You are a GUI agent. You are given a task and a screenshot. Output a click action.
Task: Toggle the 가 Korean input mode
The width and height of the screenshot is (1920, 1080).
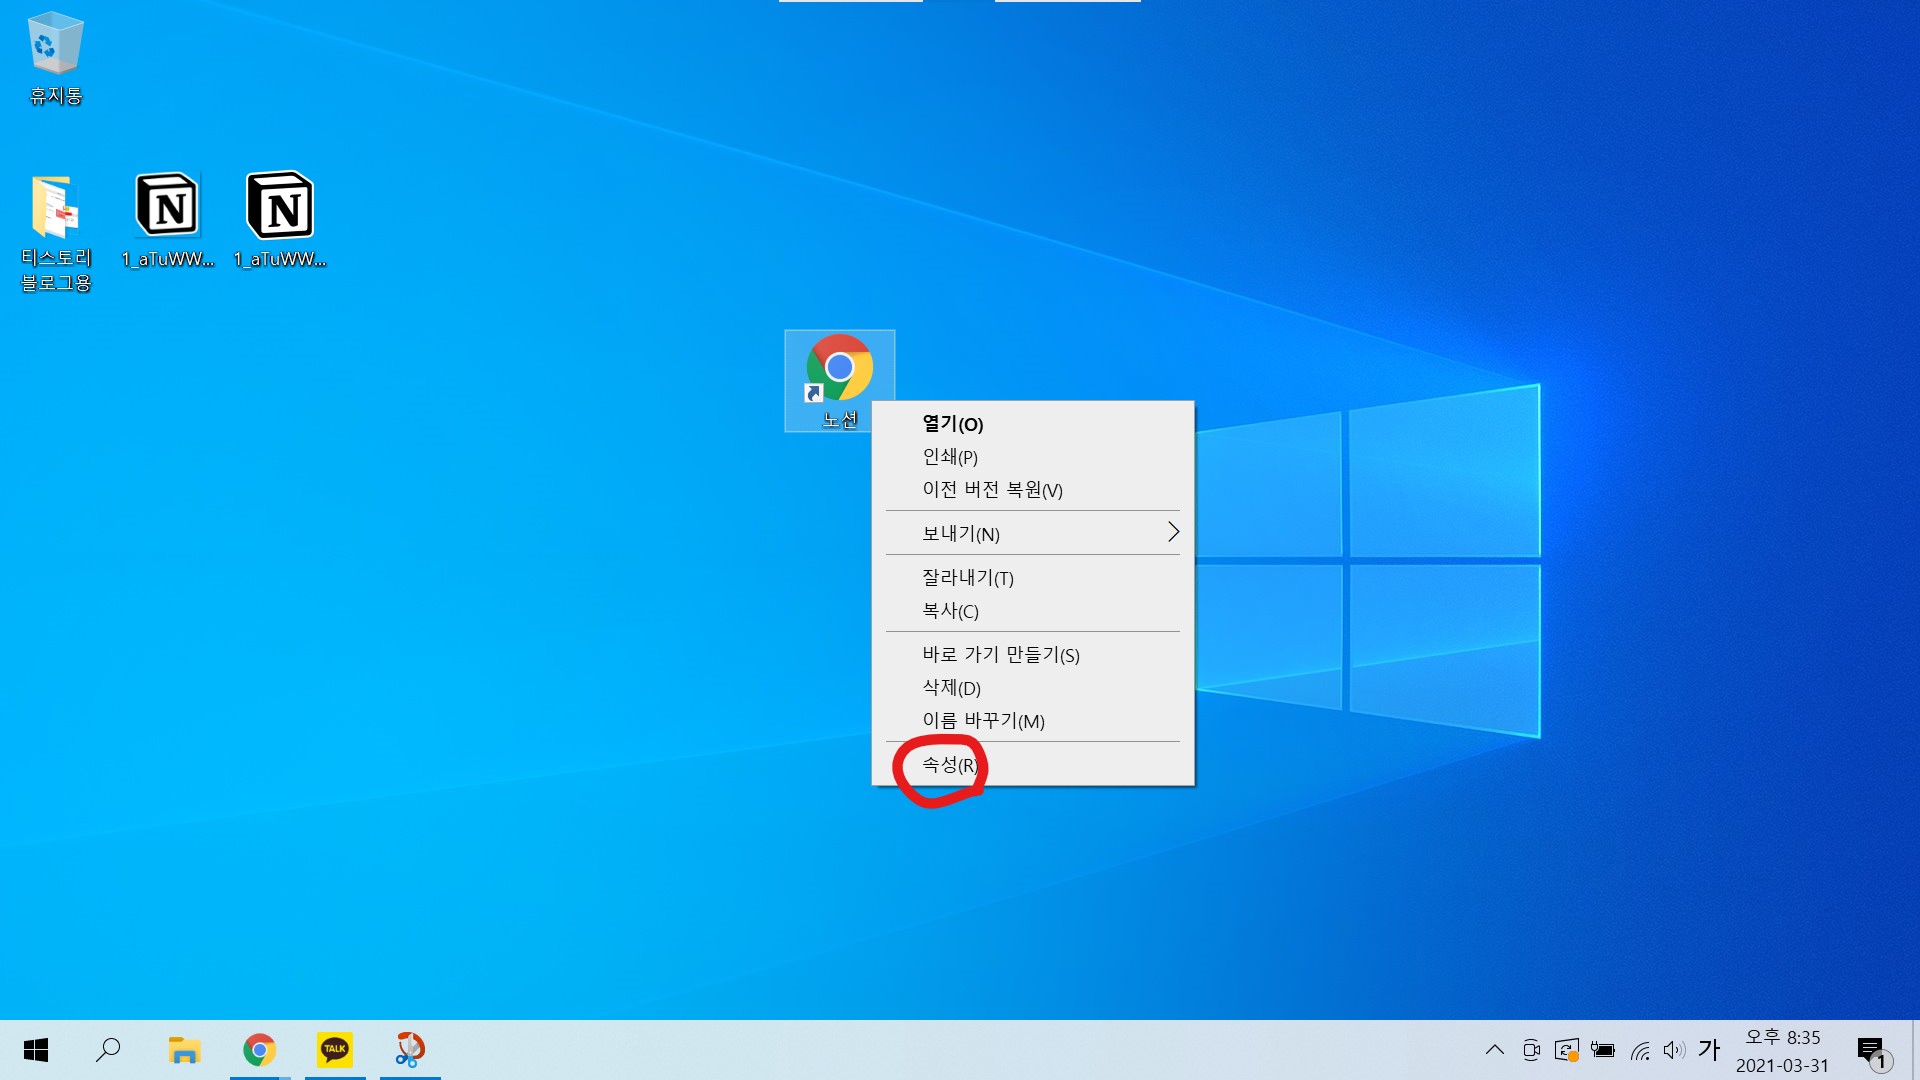click(1709, 1050)
